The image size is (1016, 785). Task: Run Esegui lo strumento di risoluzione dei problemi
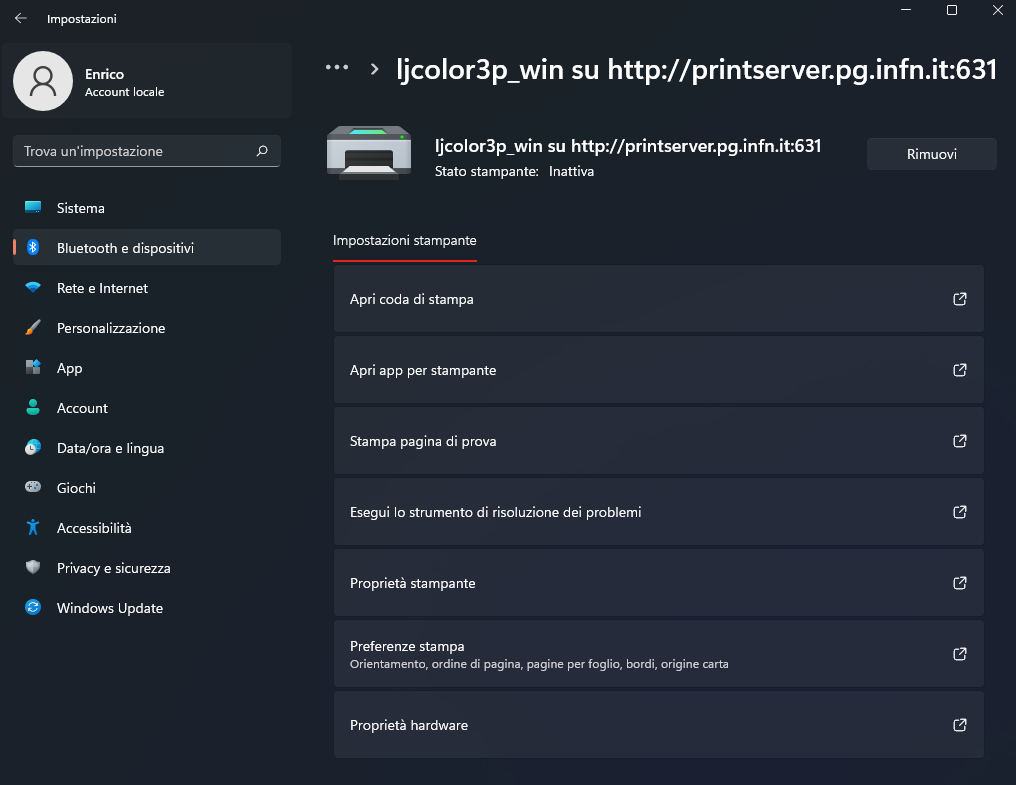[658, 512]
